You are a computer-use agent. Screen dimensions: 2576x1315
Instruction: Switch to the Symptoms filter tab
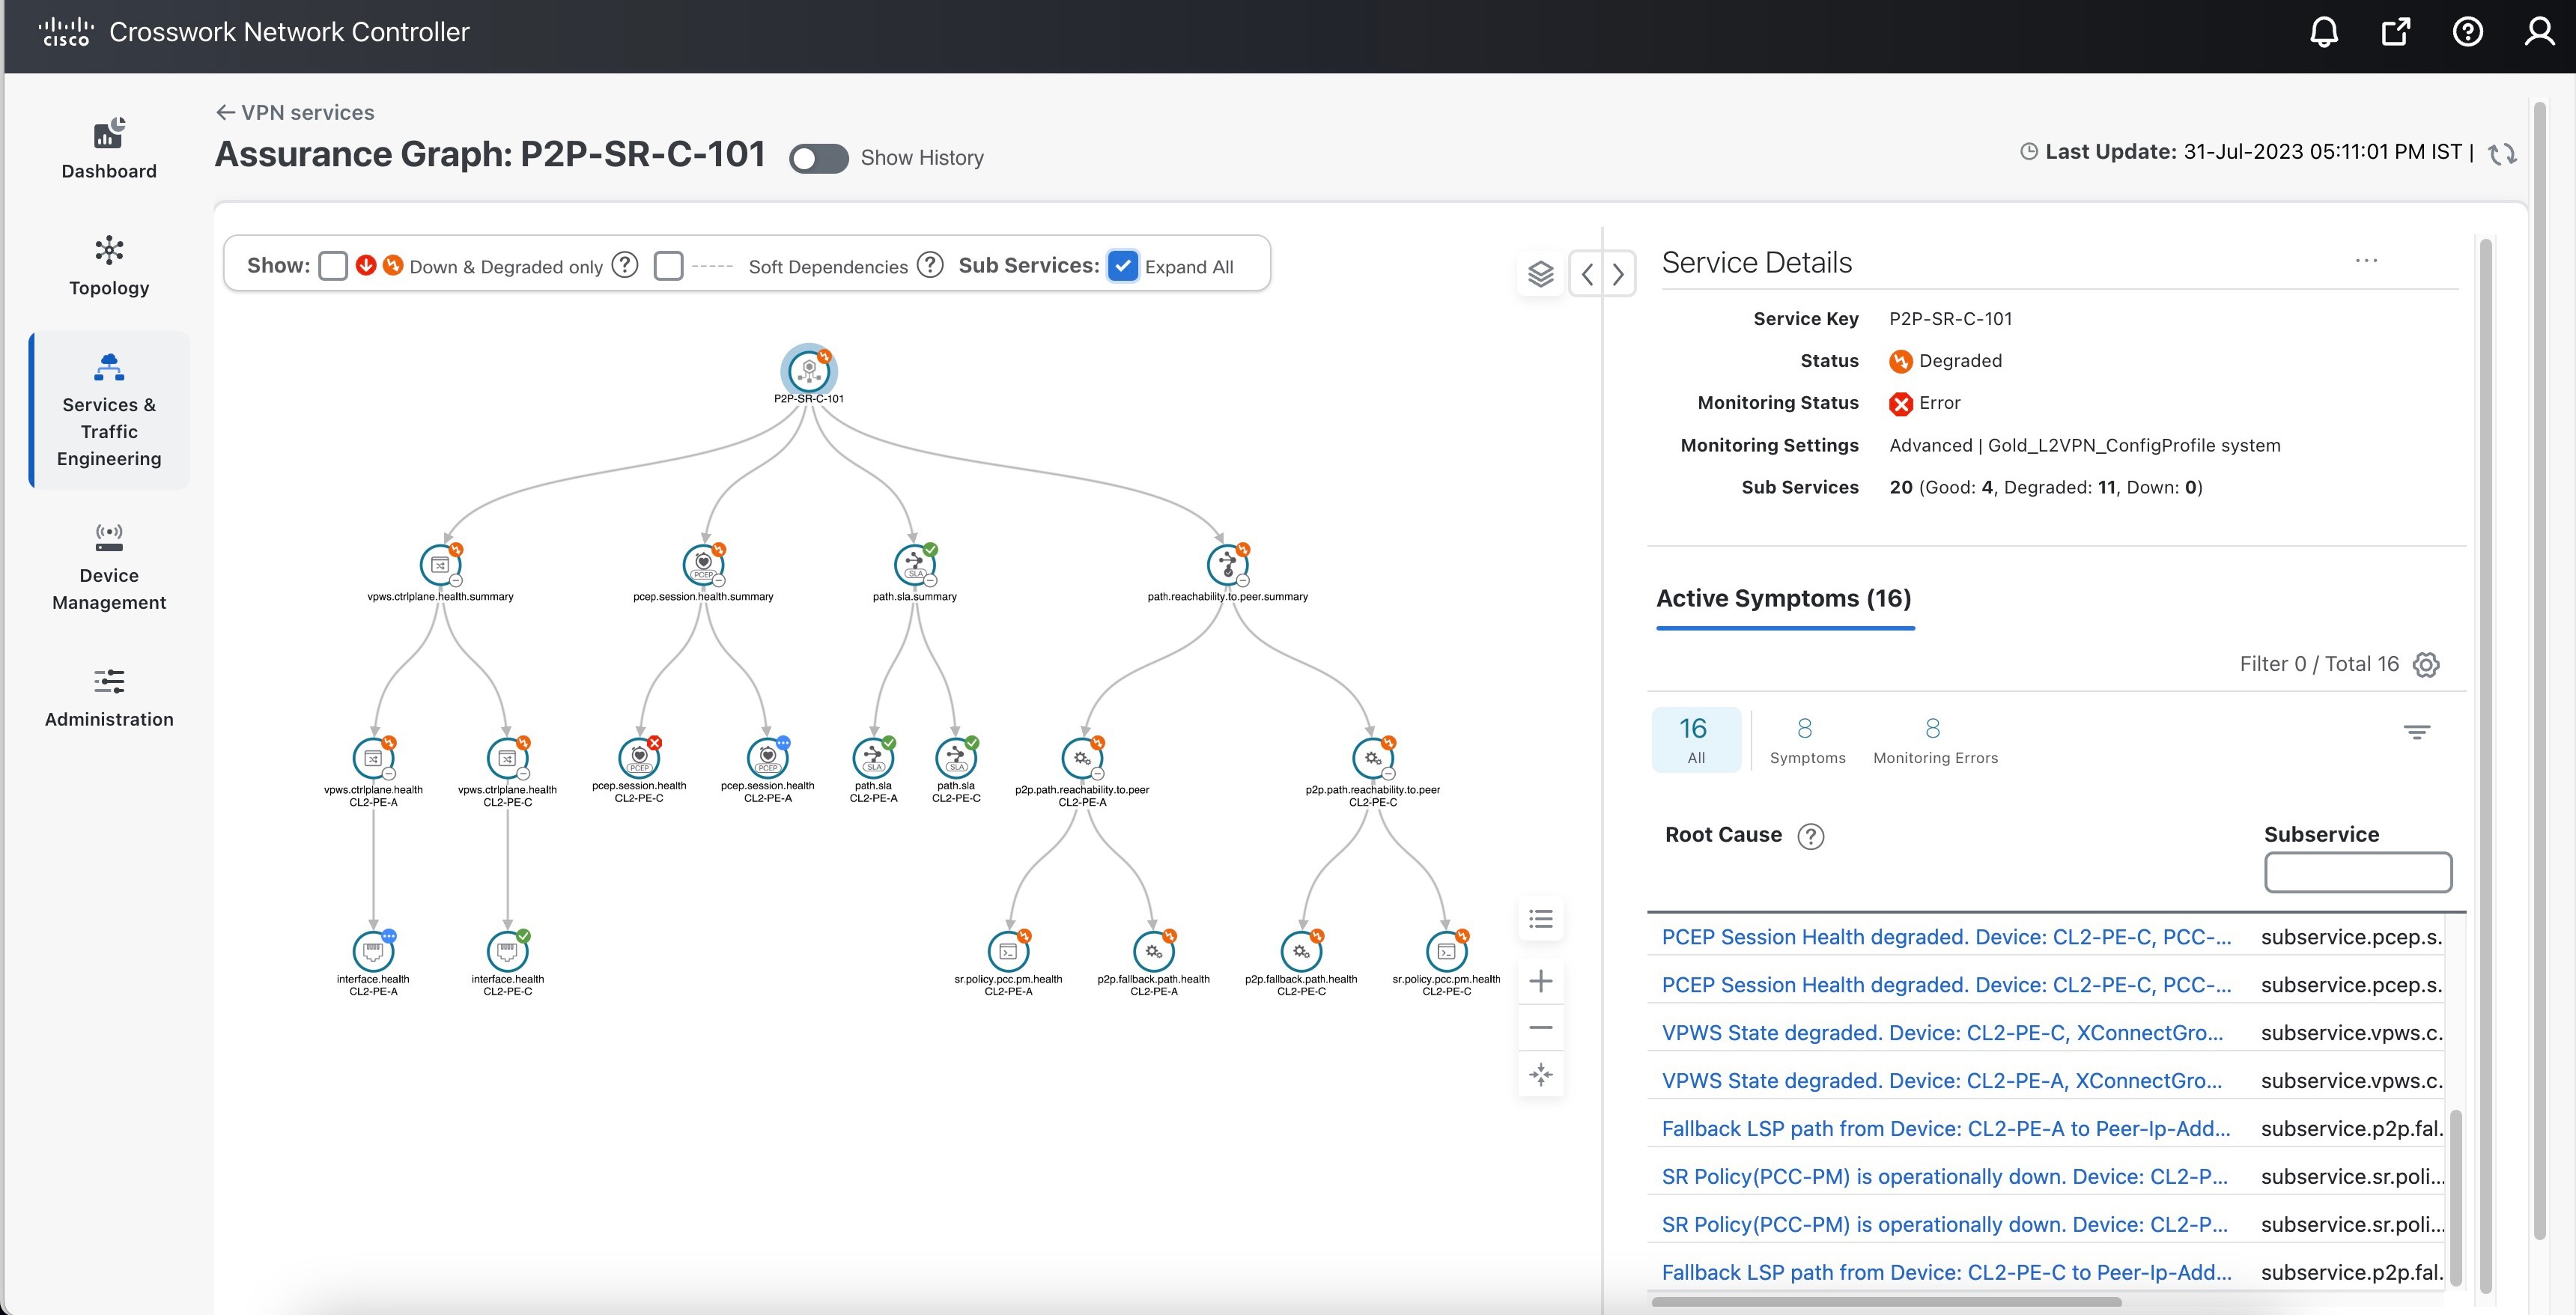point(1808,739)
